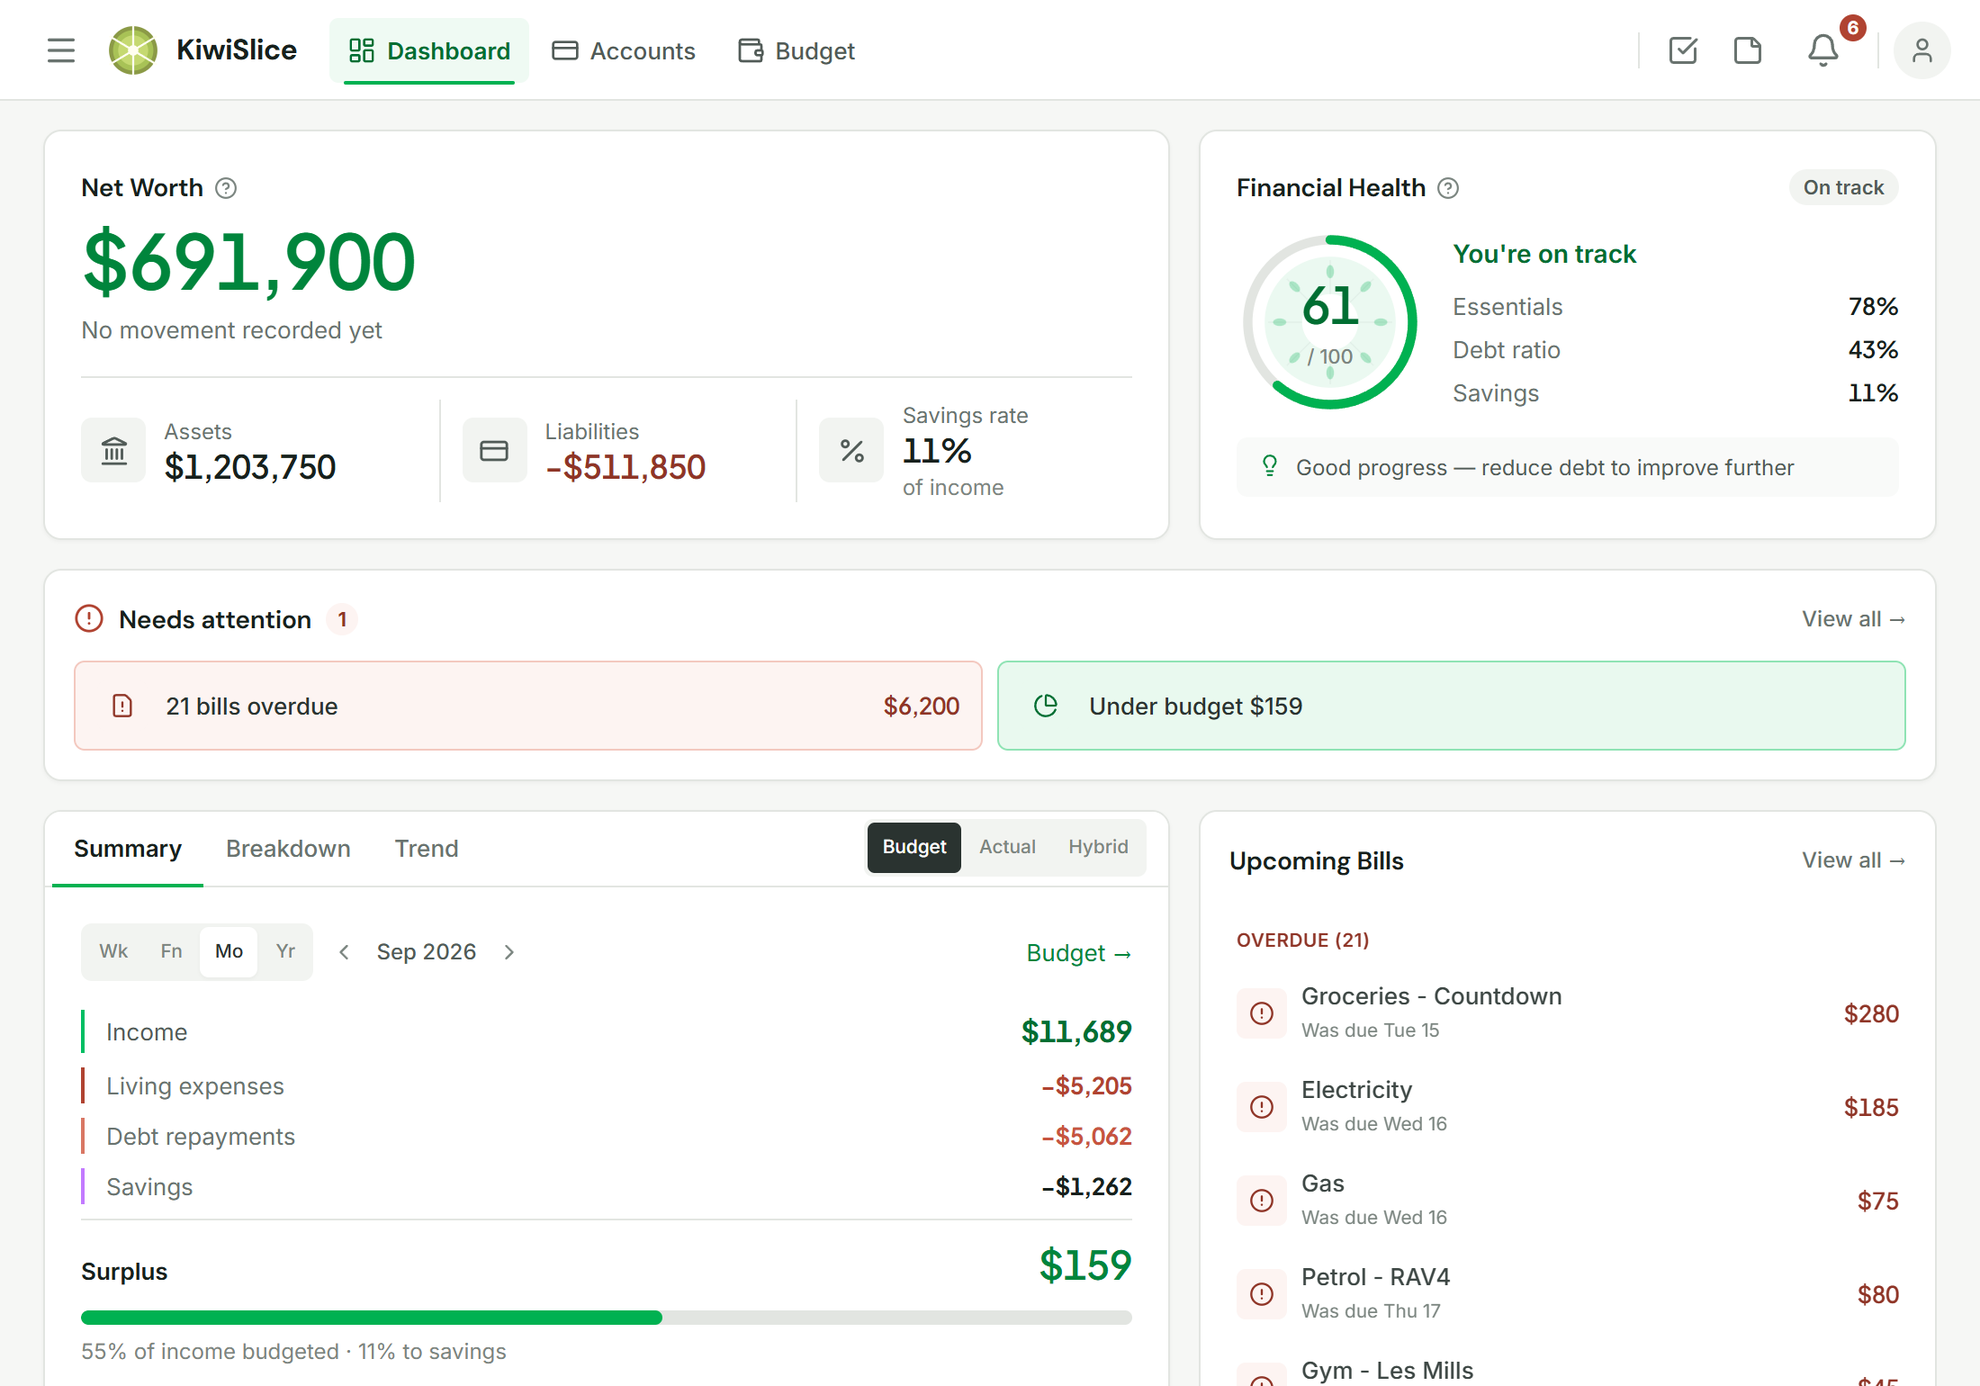The image size is (1980, 1386).
Task: Follow the green Budget → link
Action: [1078, 953]
